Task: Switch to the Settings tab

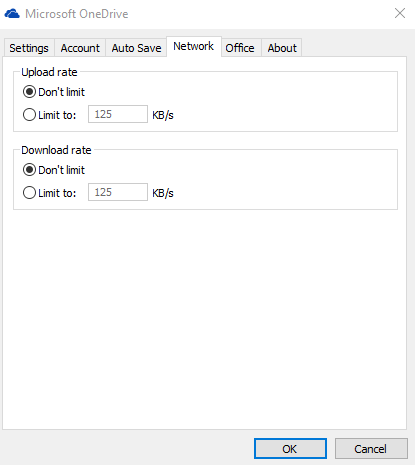Action: coord(29,48)
